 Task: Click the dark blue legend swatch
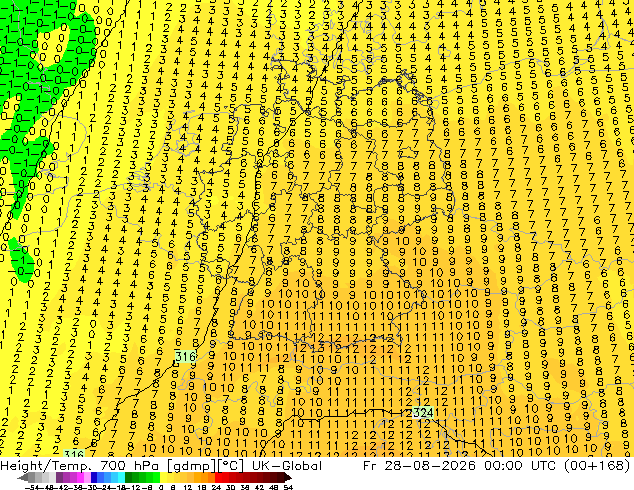[94, 478]
